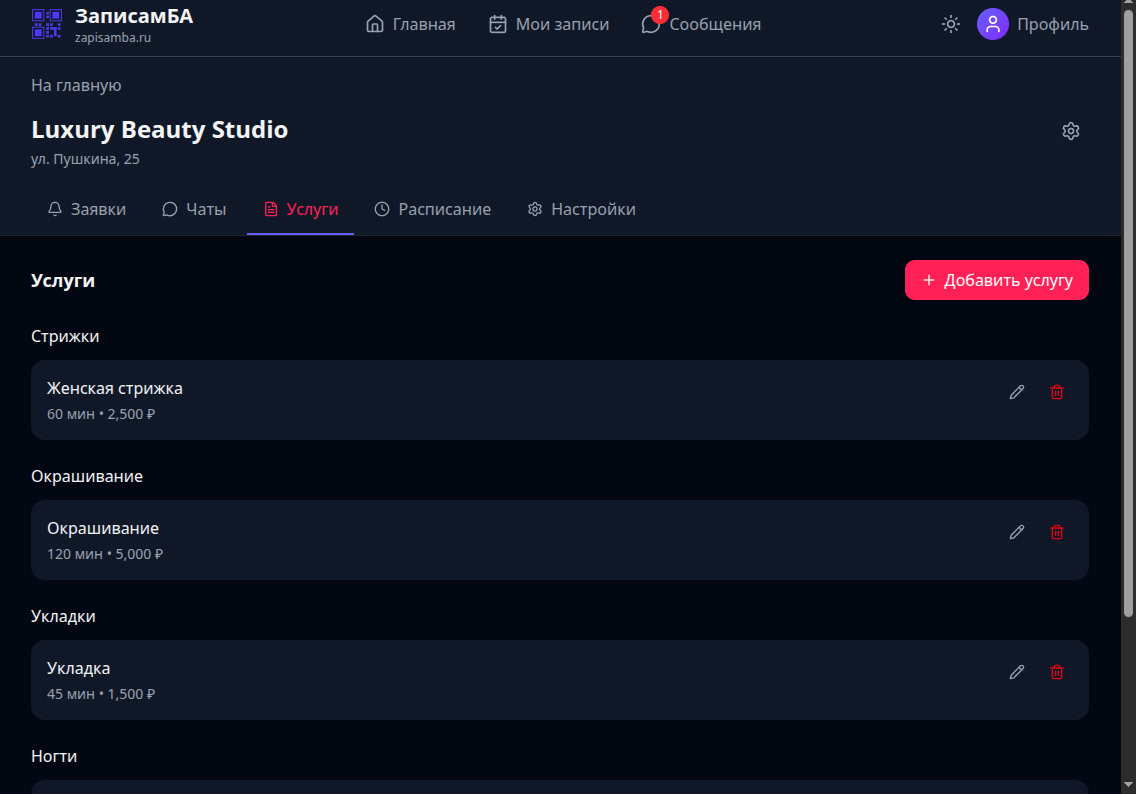Select the Женская стрижка service name
This screenshot has width=1136, height=795.
click(x=114, y=388)
